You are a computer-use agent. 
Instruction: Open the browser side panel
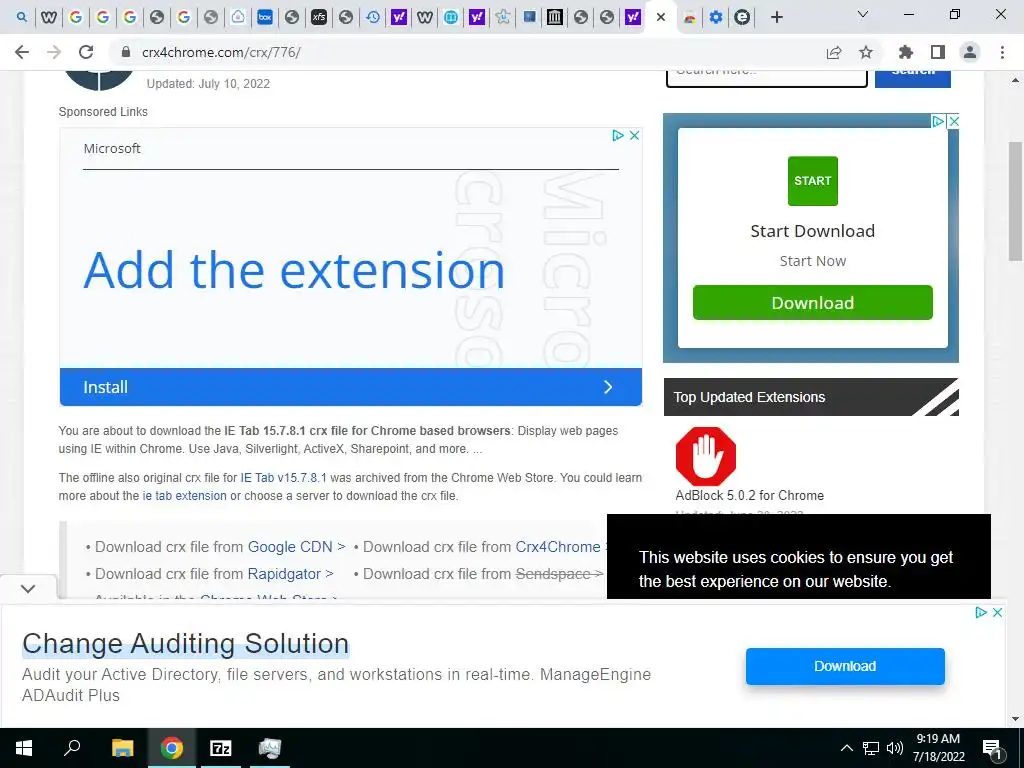click(x=938, y=52)
